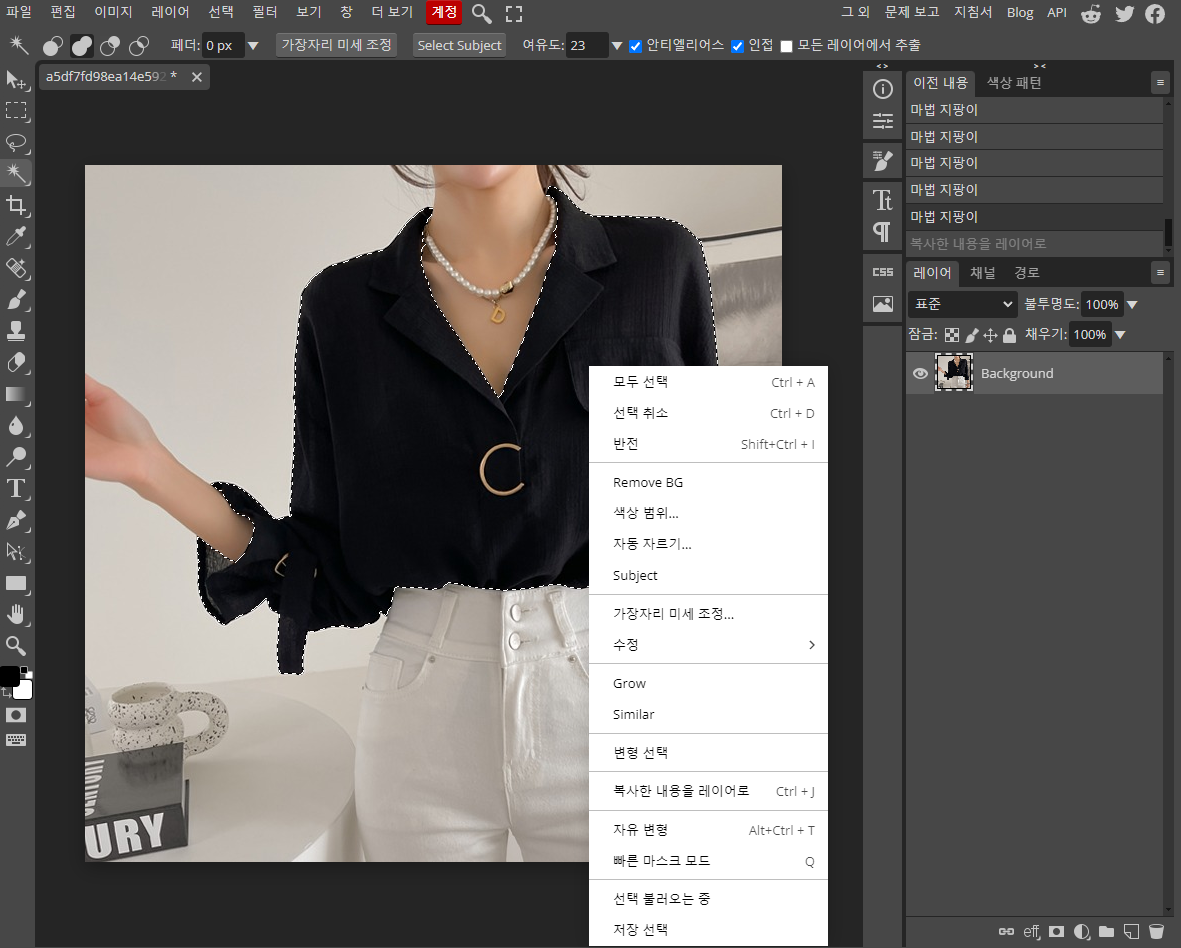
Task: Select the Crop tool
Action: (17, 205)
